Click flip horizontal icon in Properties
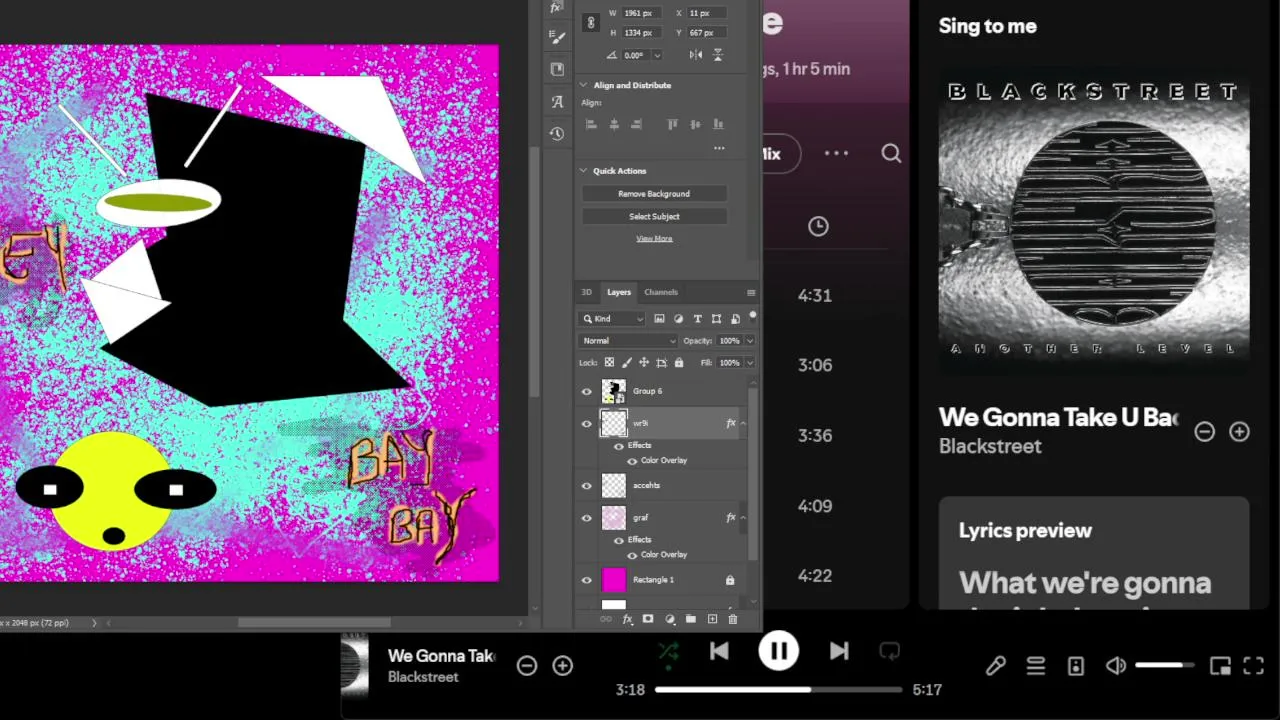The height and width of the screenshot is (720, 1280). click(x=696, y=55)
